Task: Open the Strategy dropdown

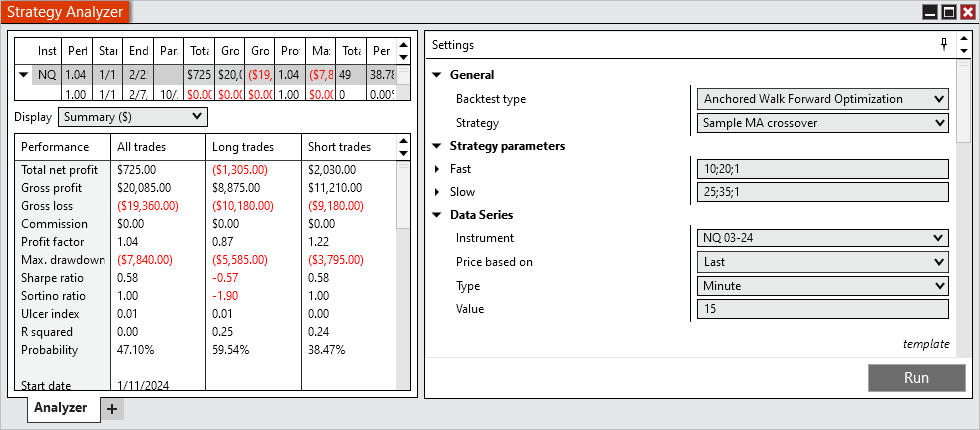Action: coord(822,123)
